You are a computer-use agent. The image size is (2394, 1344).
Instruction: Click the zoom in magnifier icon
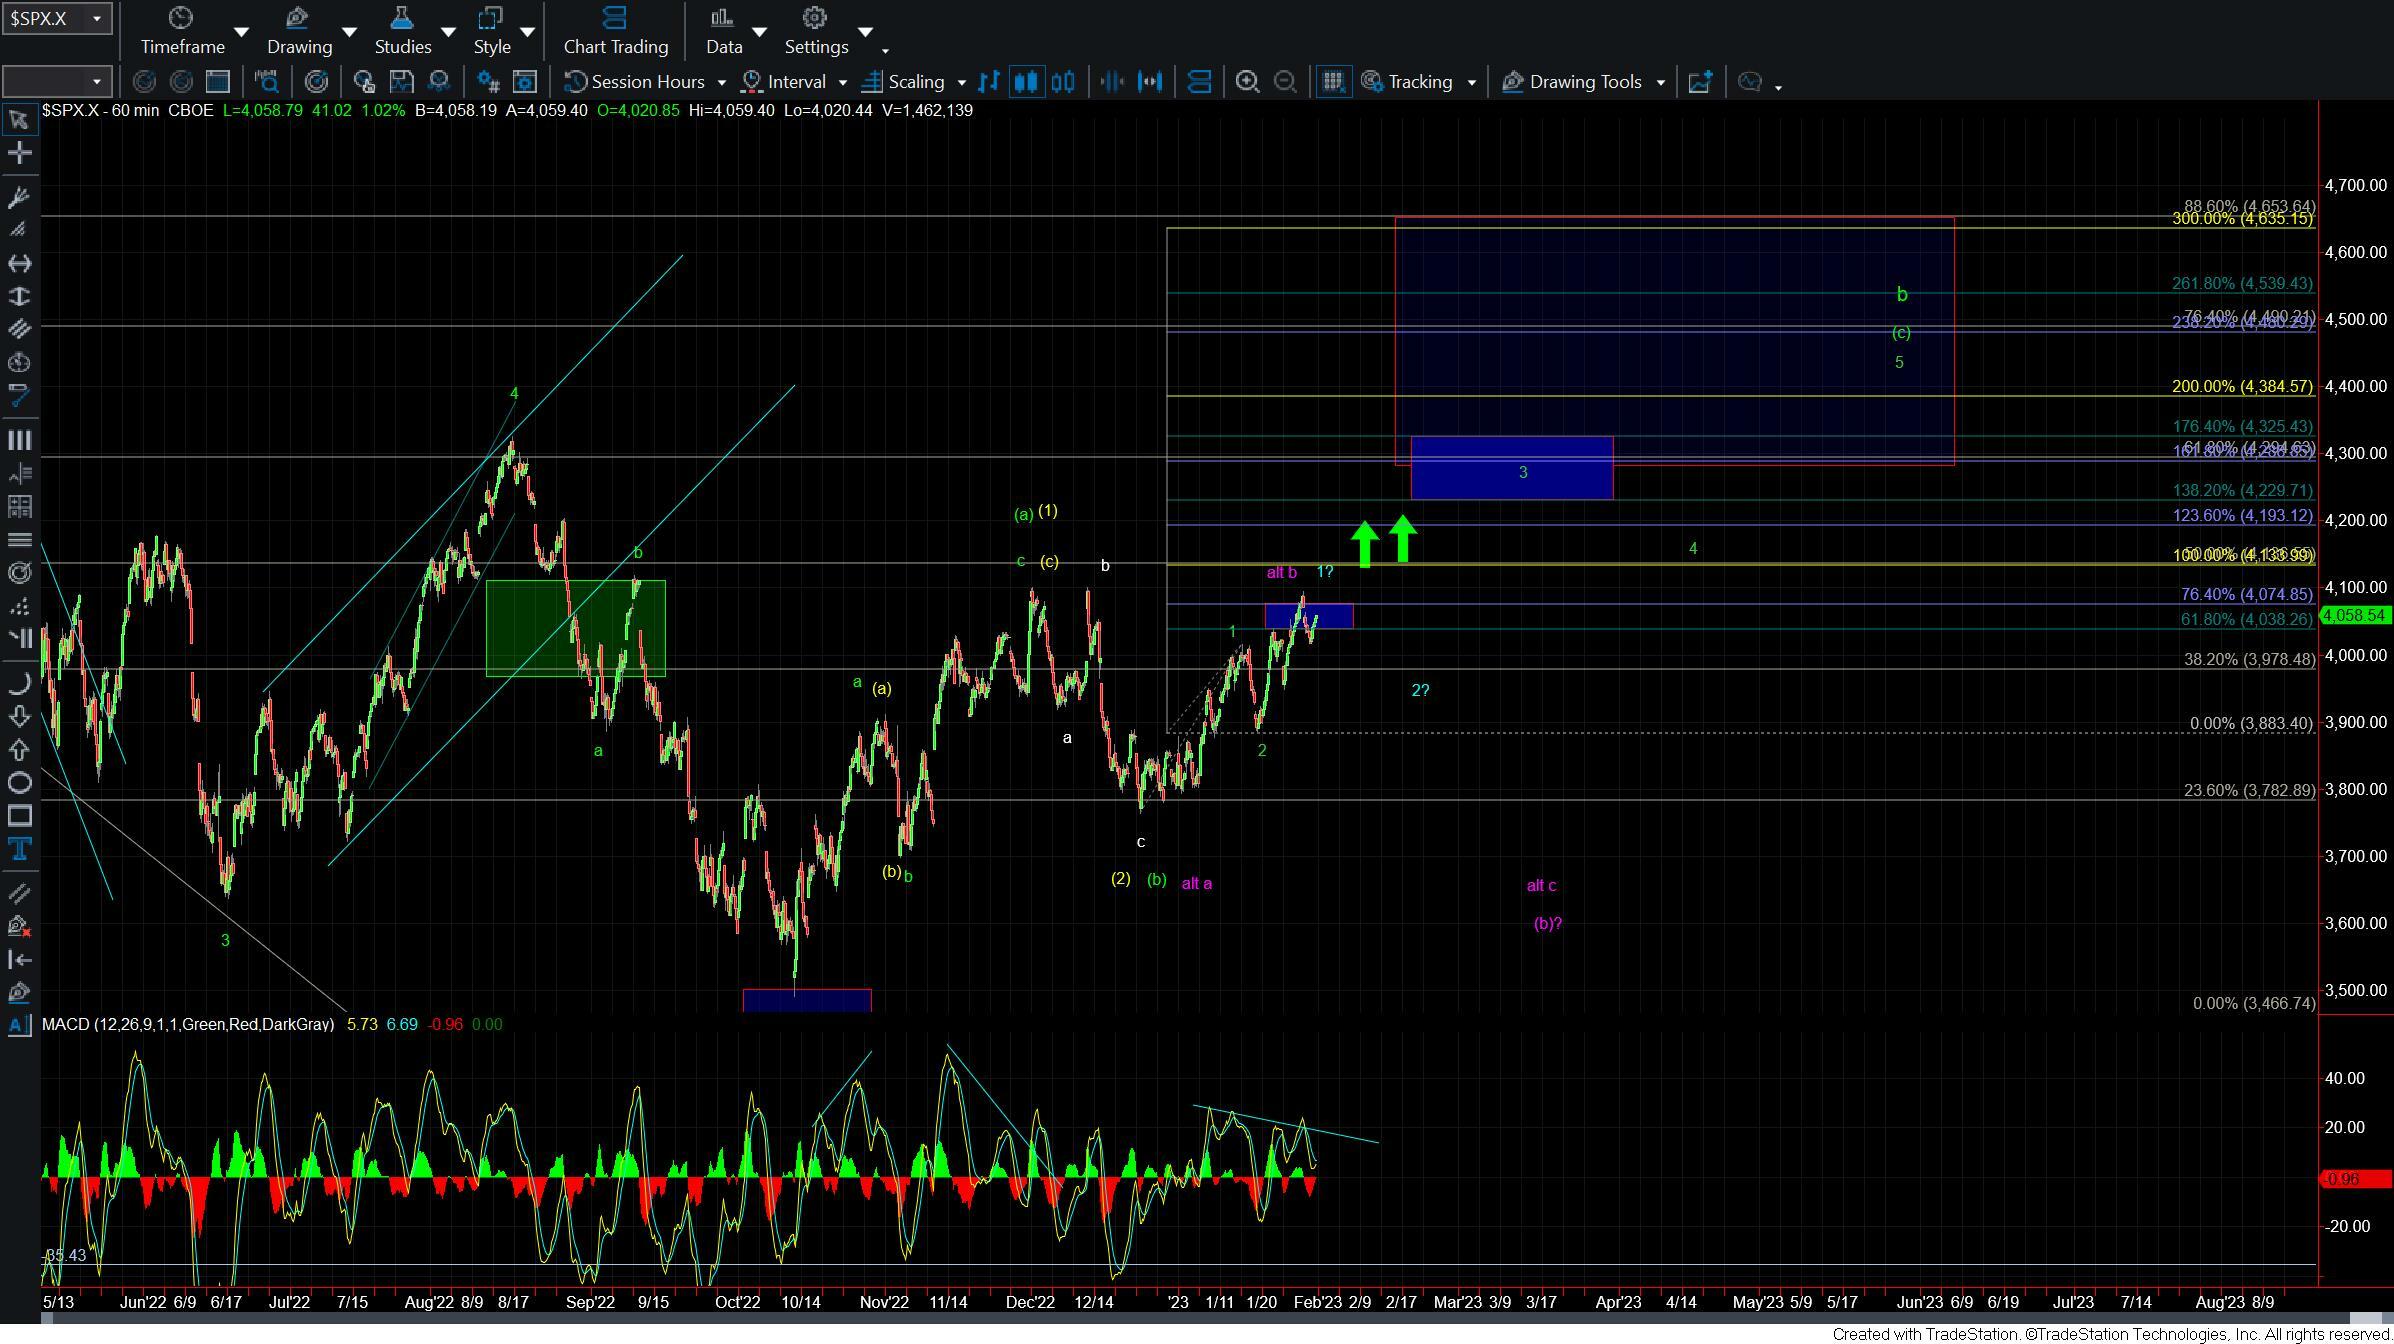[x=1247, y=82]
